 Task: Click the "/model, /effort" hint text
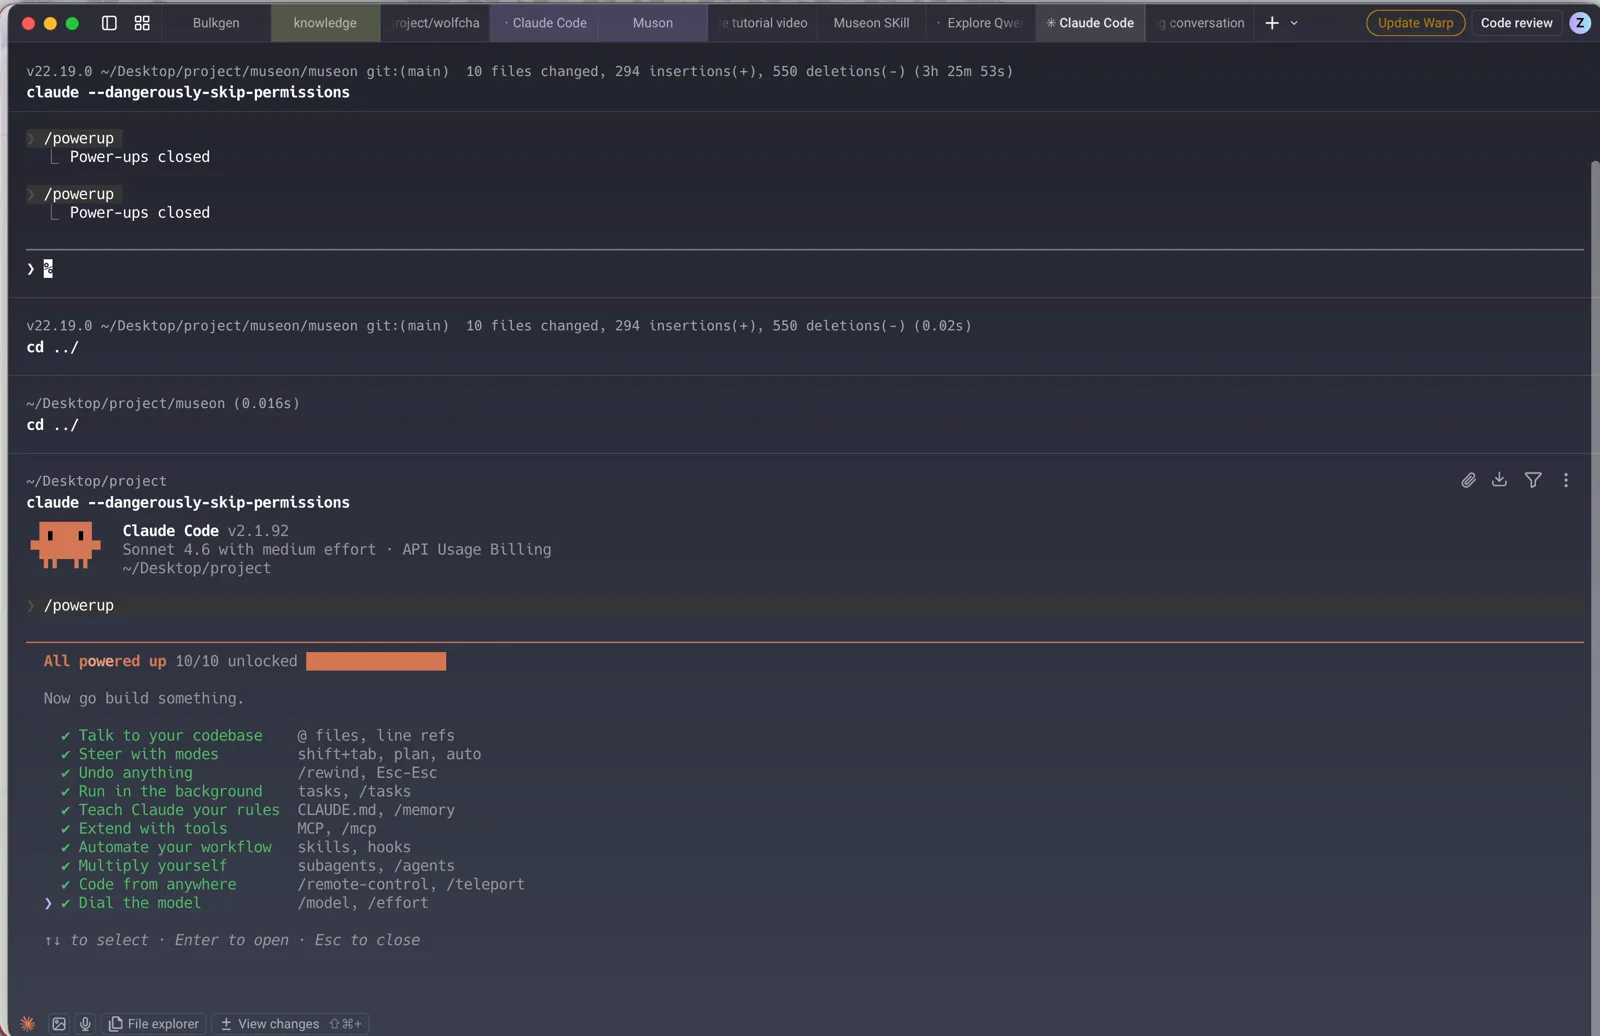tap(363, 903)
